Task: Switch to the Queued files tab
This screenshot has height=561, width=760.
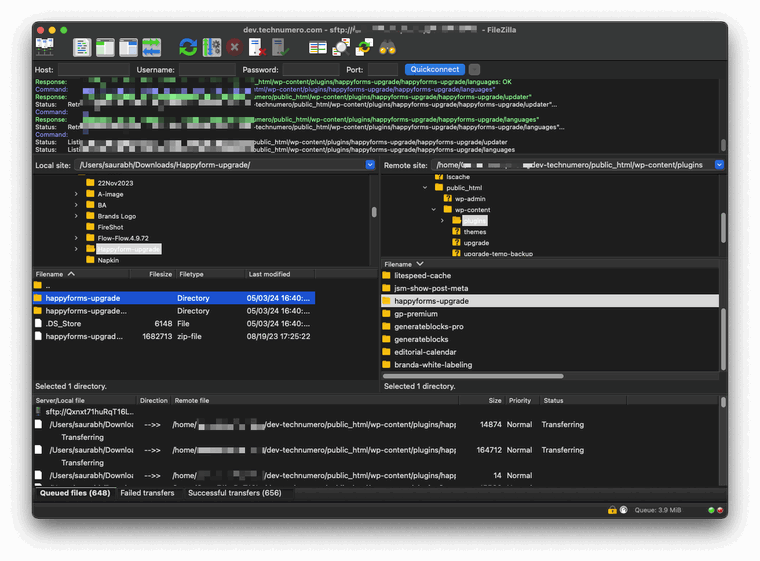Action: pyautogui.click(x=75, y=493)
